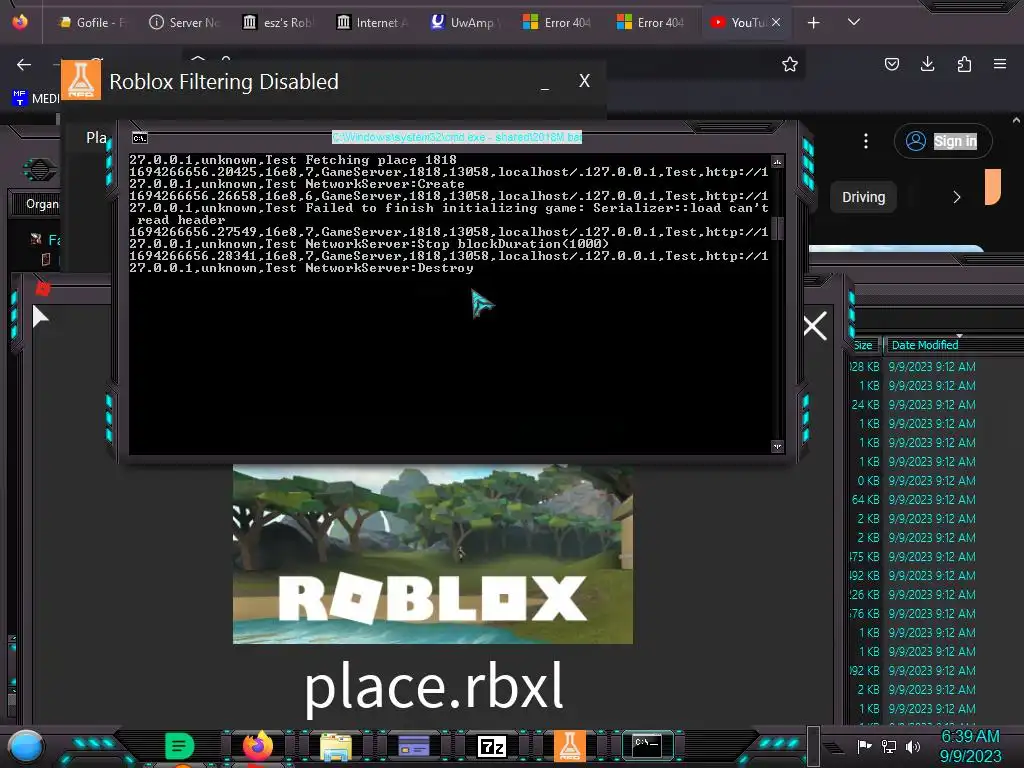Image resolution: width=1024 pixels, height=768 pixels.
Task: Click the place.rbxl label text
Action: (x=434, y=686)
